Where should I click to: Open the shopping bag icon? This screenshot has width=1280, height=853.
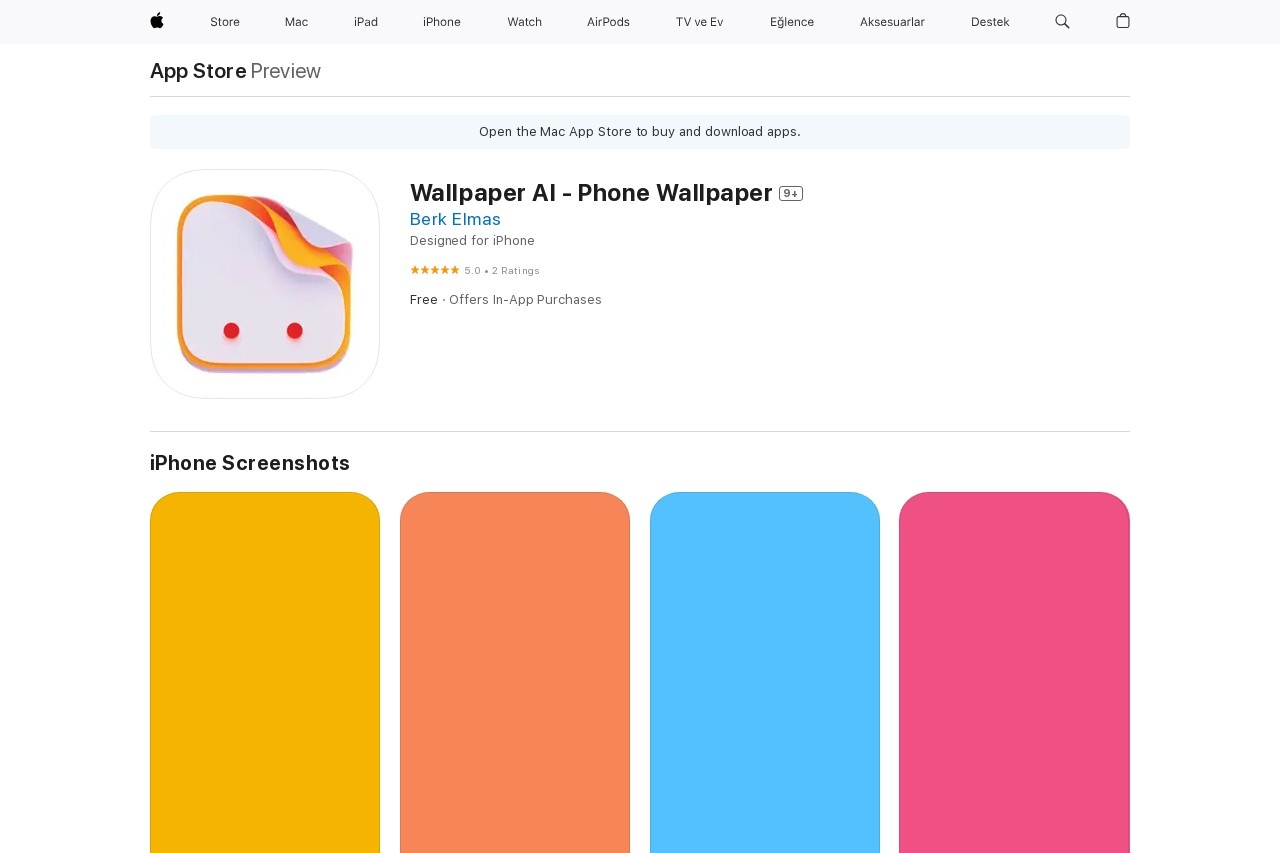1123,21
